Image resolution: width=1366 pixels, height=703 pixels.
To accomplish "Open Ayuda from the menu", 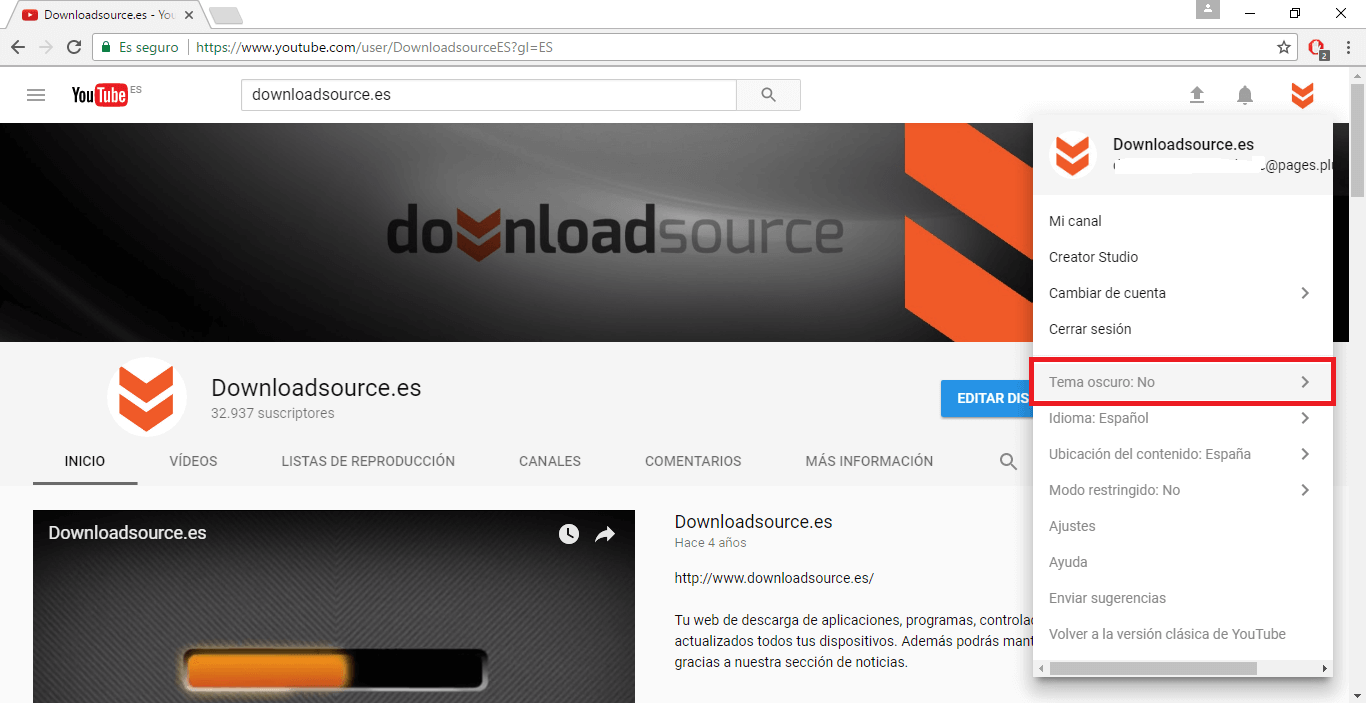I will (1182, 562).
